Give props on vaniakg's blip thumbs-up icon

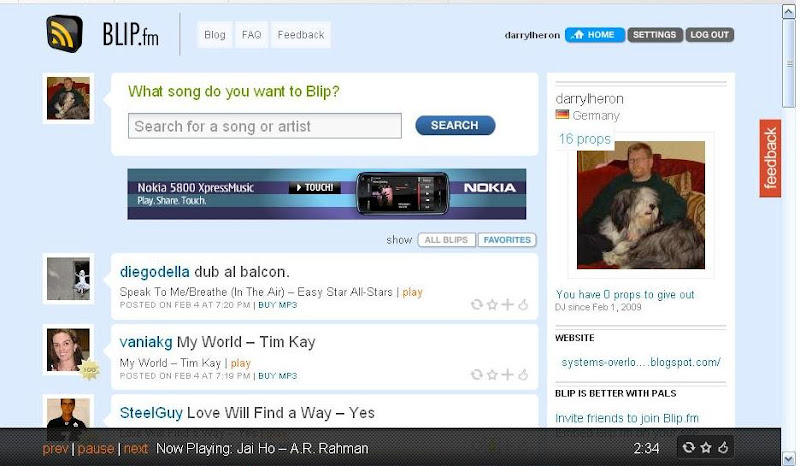[523, 375]
